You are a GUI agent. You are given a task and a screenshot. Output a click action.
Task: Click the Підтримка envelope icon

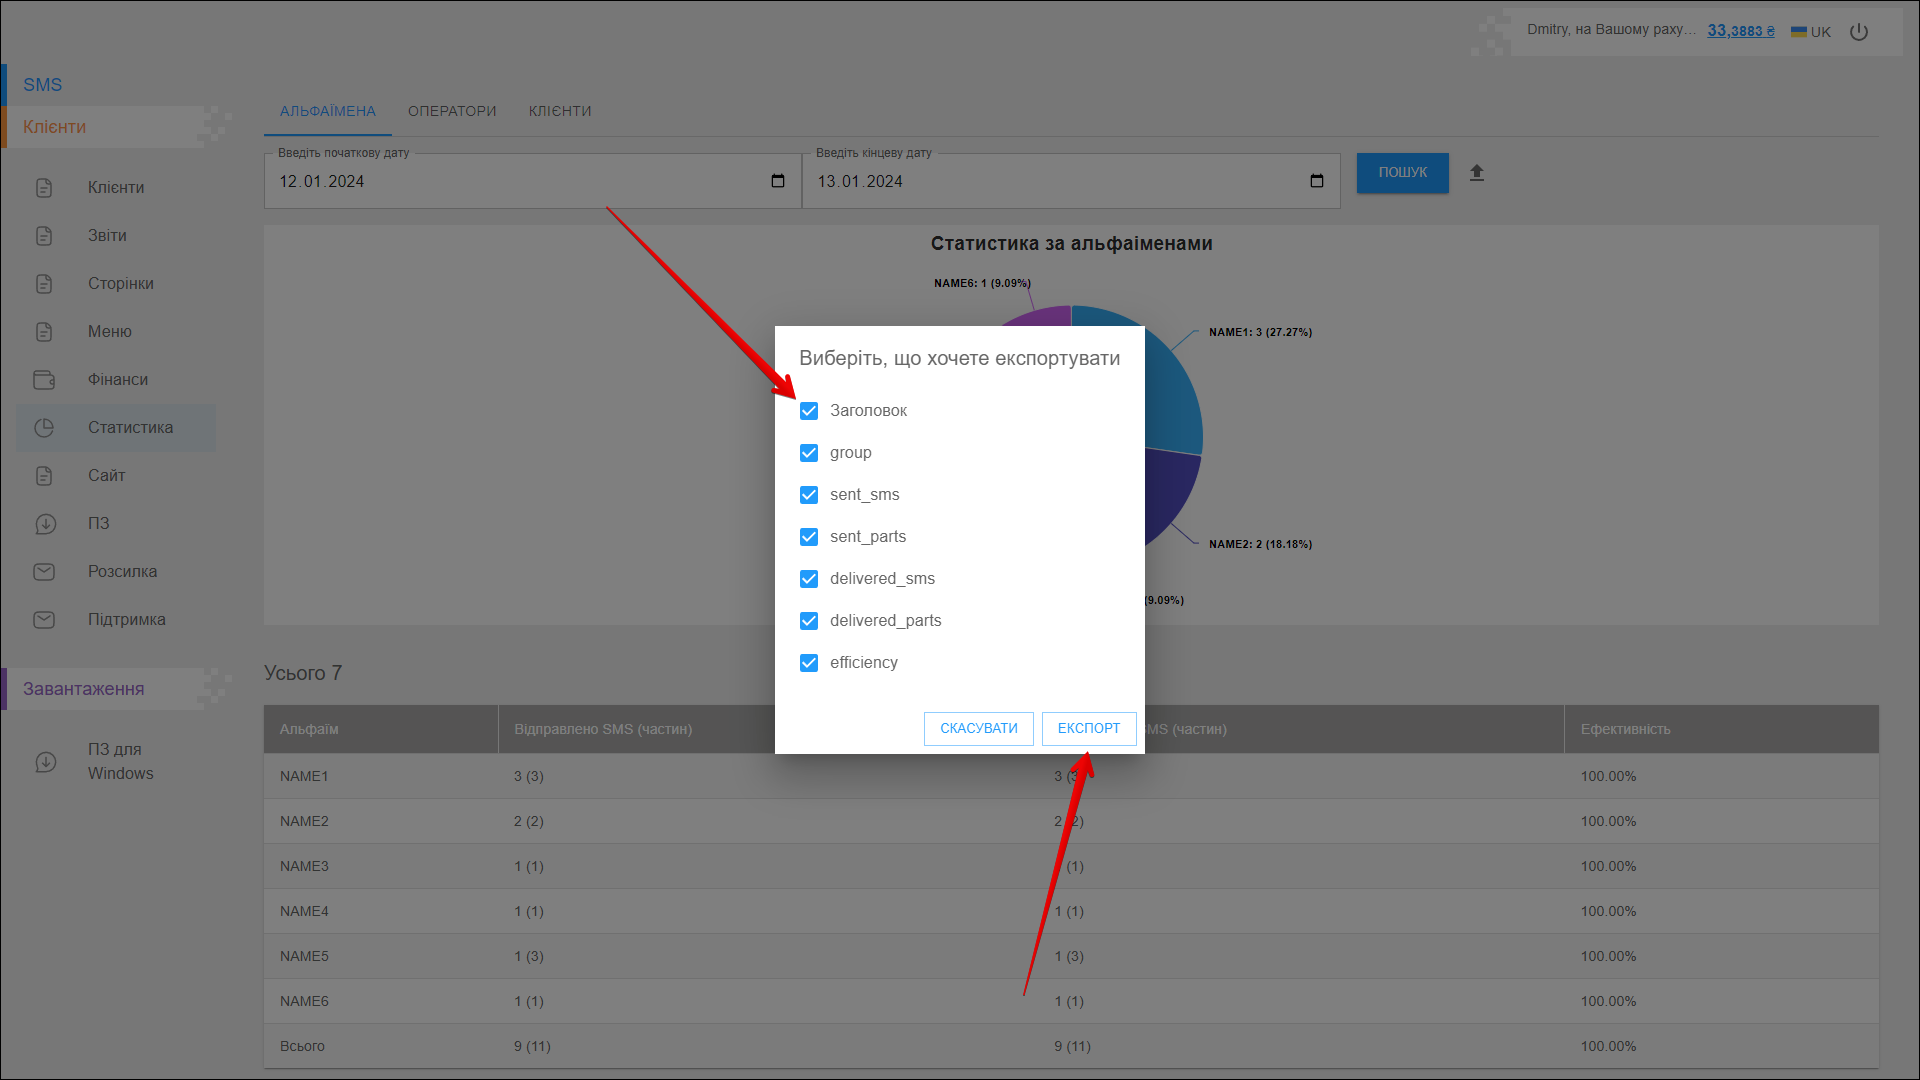pyautogui.click(x=44, y=620)
